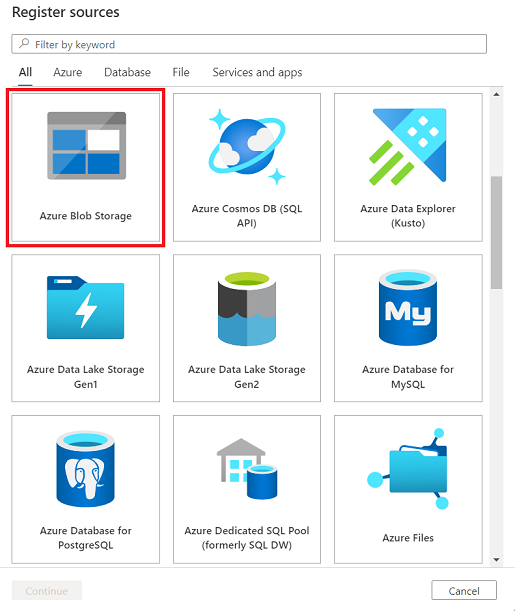Click the scrollbar up arrow
Screen dimensions: 515x611
point(496,94)
